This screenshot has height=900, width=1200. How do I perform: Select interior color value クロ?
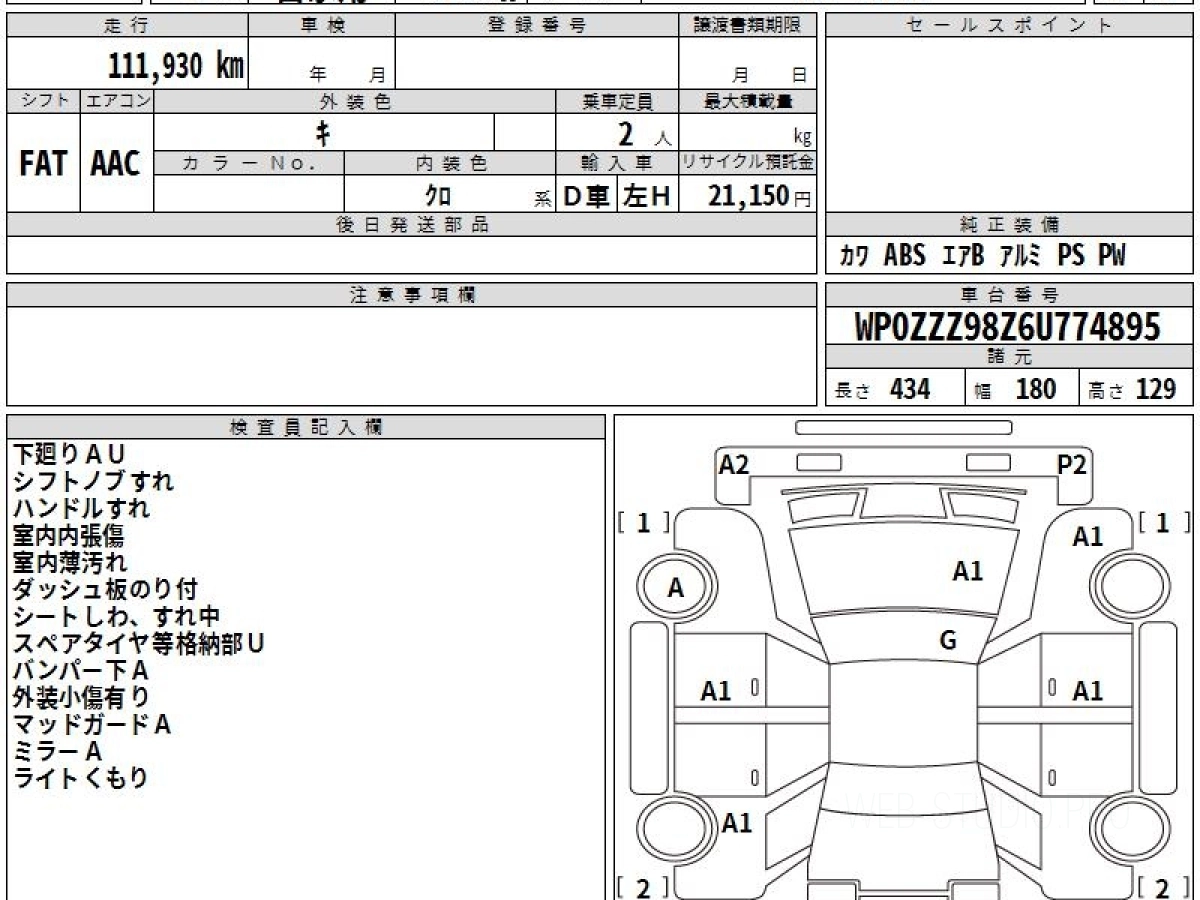[438, 196]
